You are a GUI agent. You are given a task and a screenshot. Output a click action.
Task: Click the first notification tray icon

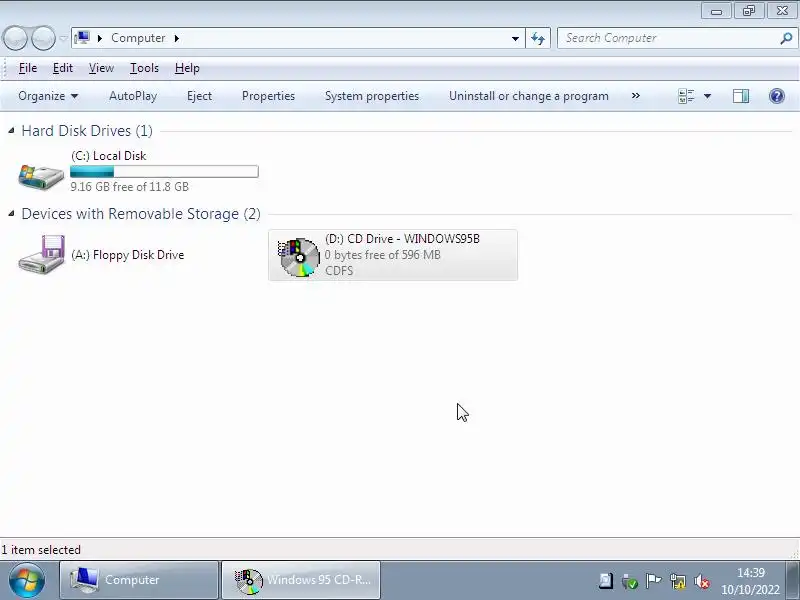click(x=606, y=581)
